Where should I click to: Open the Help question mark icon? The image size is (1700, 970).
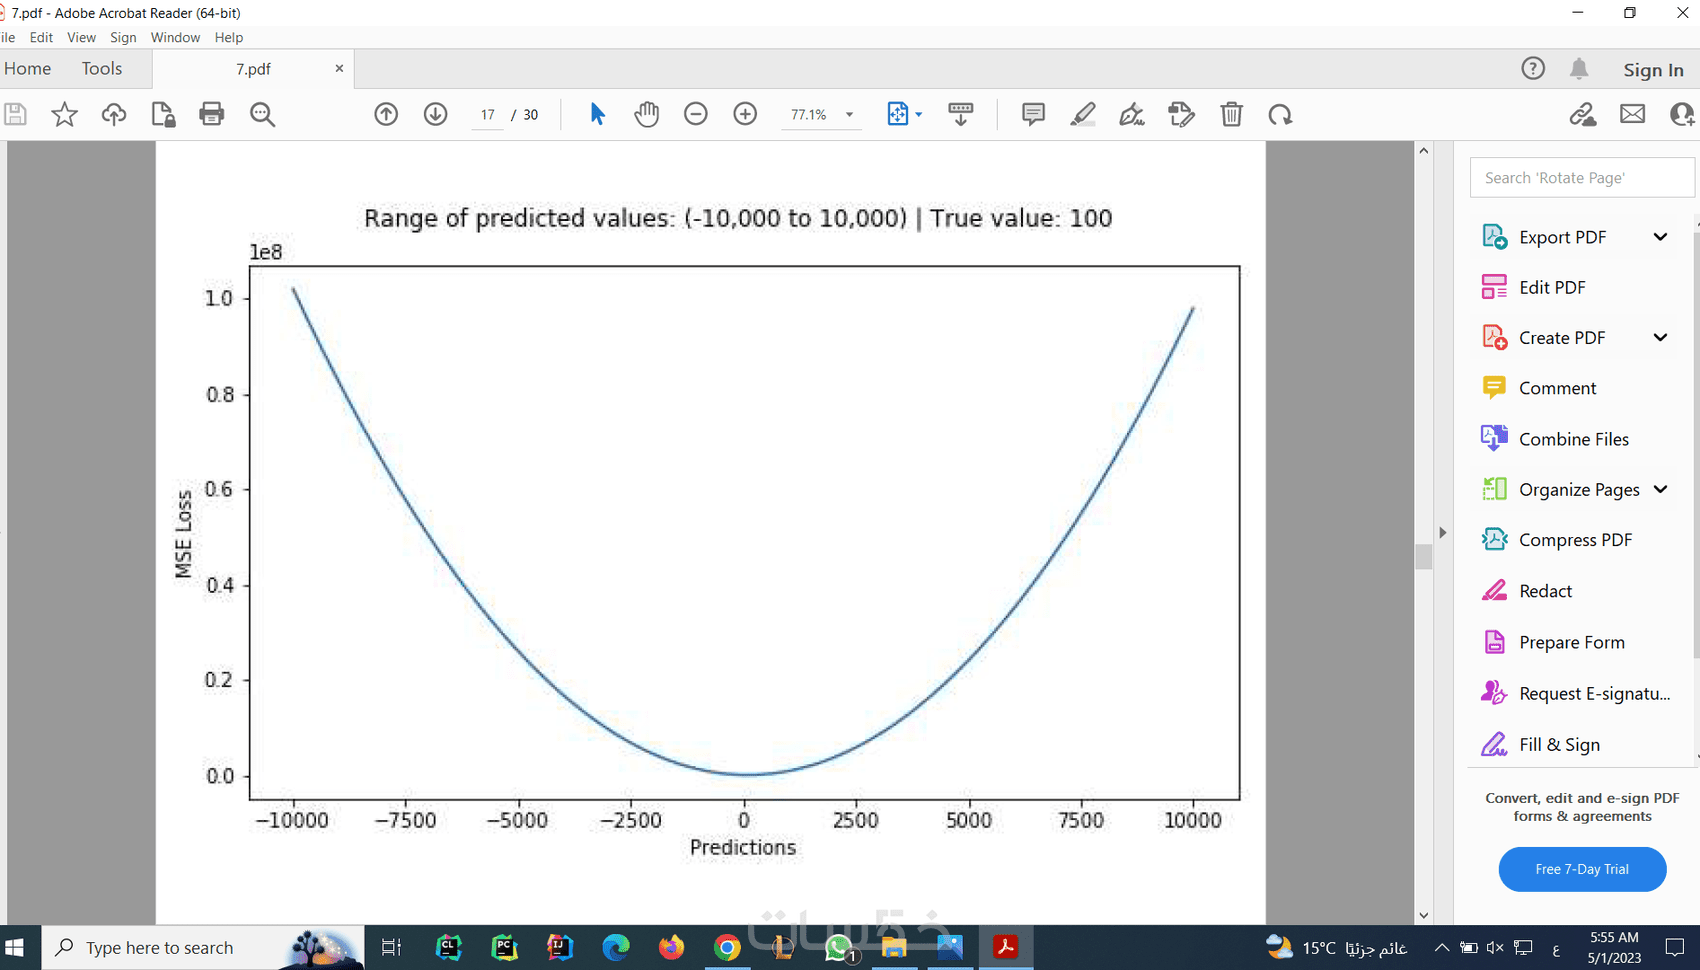click(1533, 68)
